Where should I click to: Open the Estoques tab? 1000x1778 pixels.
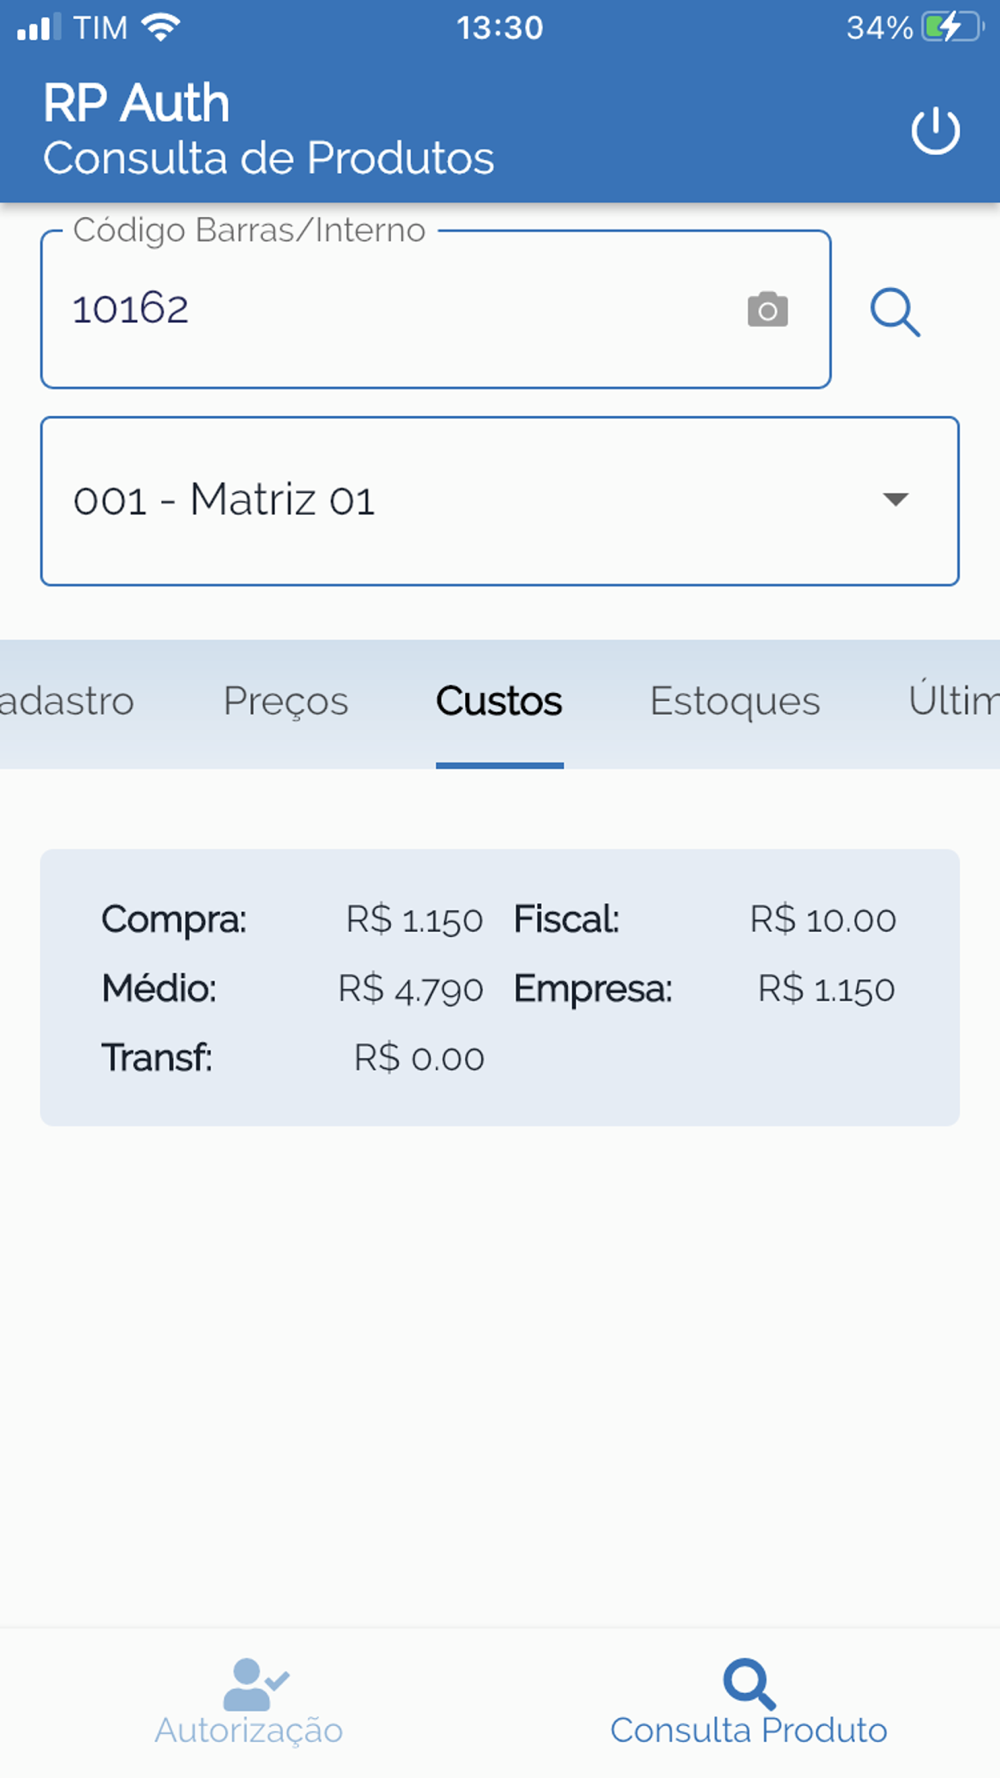click(735, 701)
